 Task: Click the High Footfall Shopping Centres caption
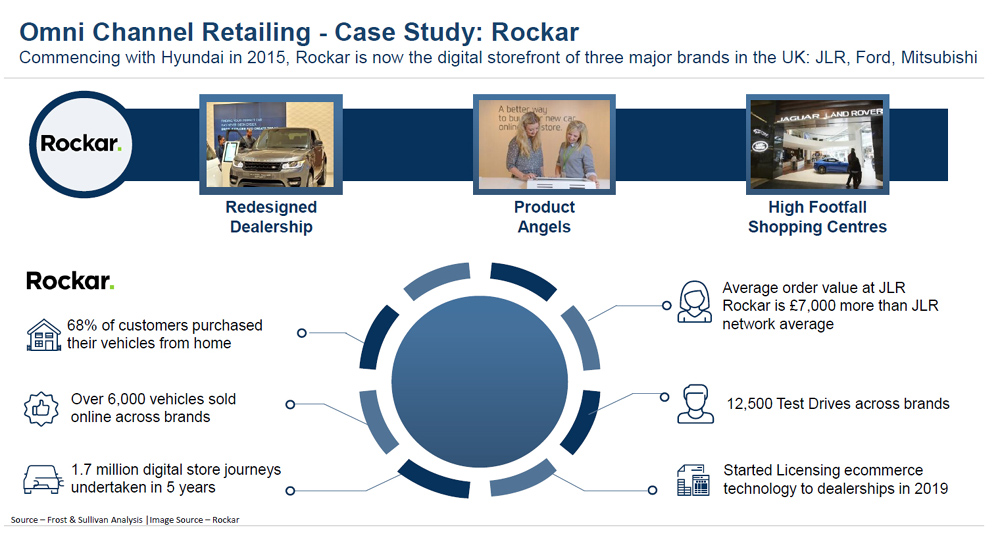818,217
